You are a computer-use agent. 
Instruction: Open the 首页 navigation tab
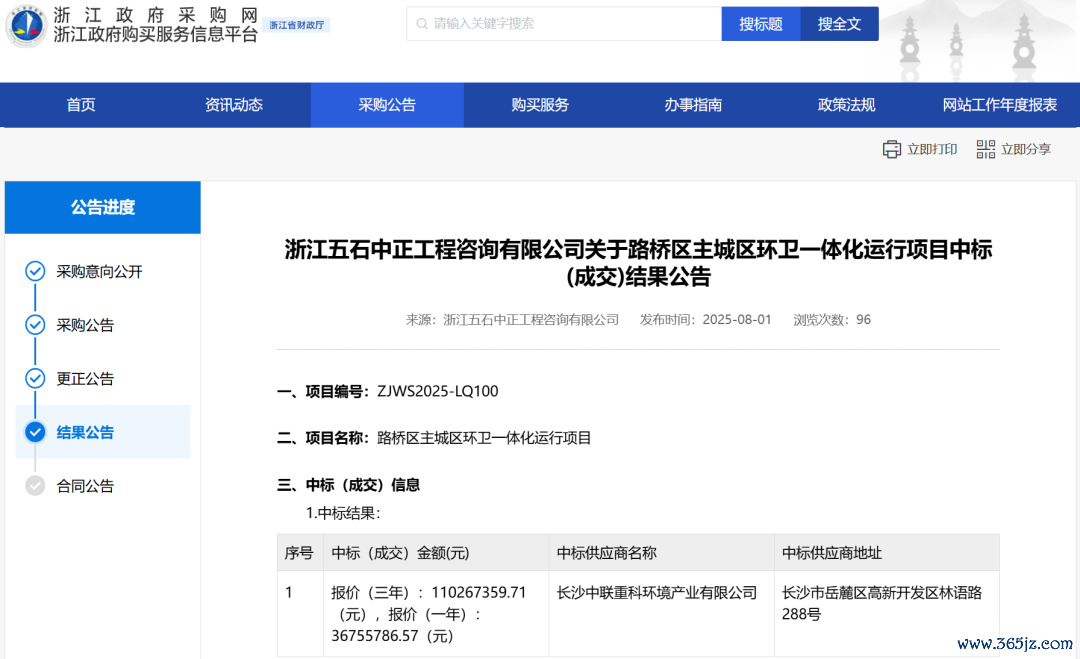[x=81, y=105]
